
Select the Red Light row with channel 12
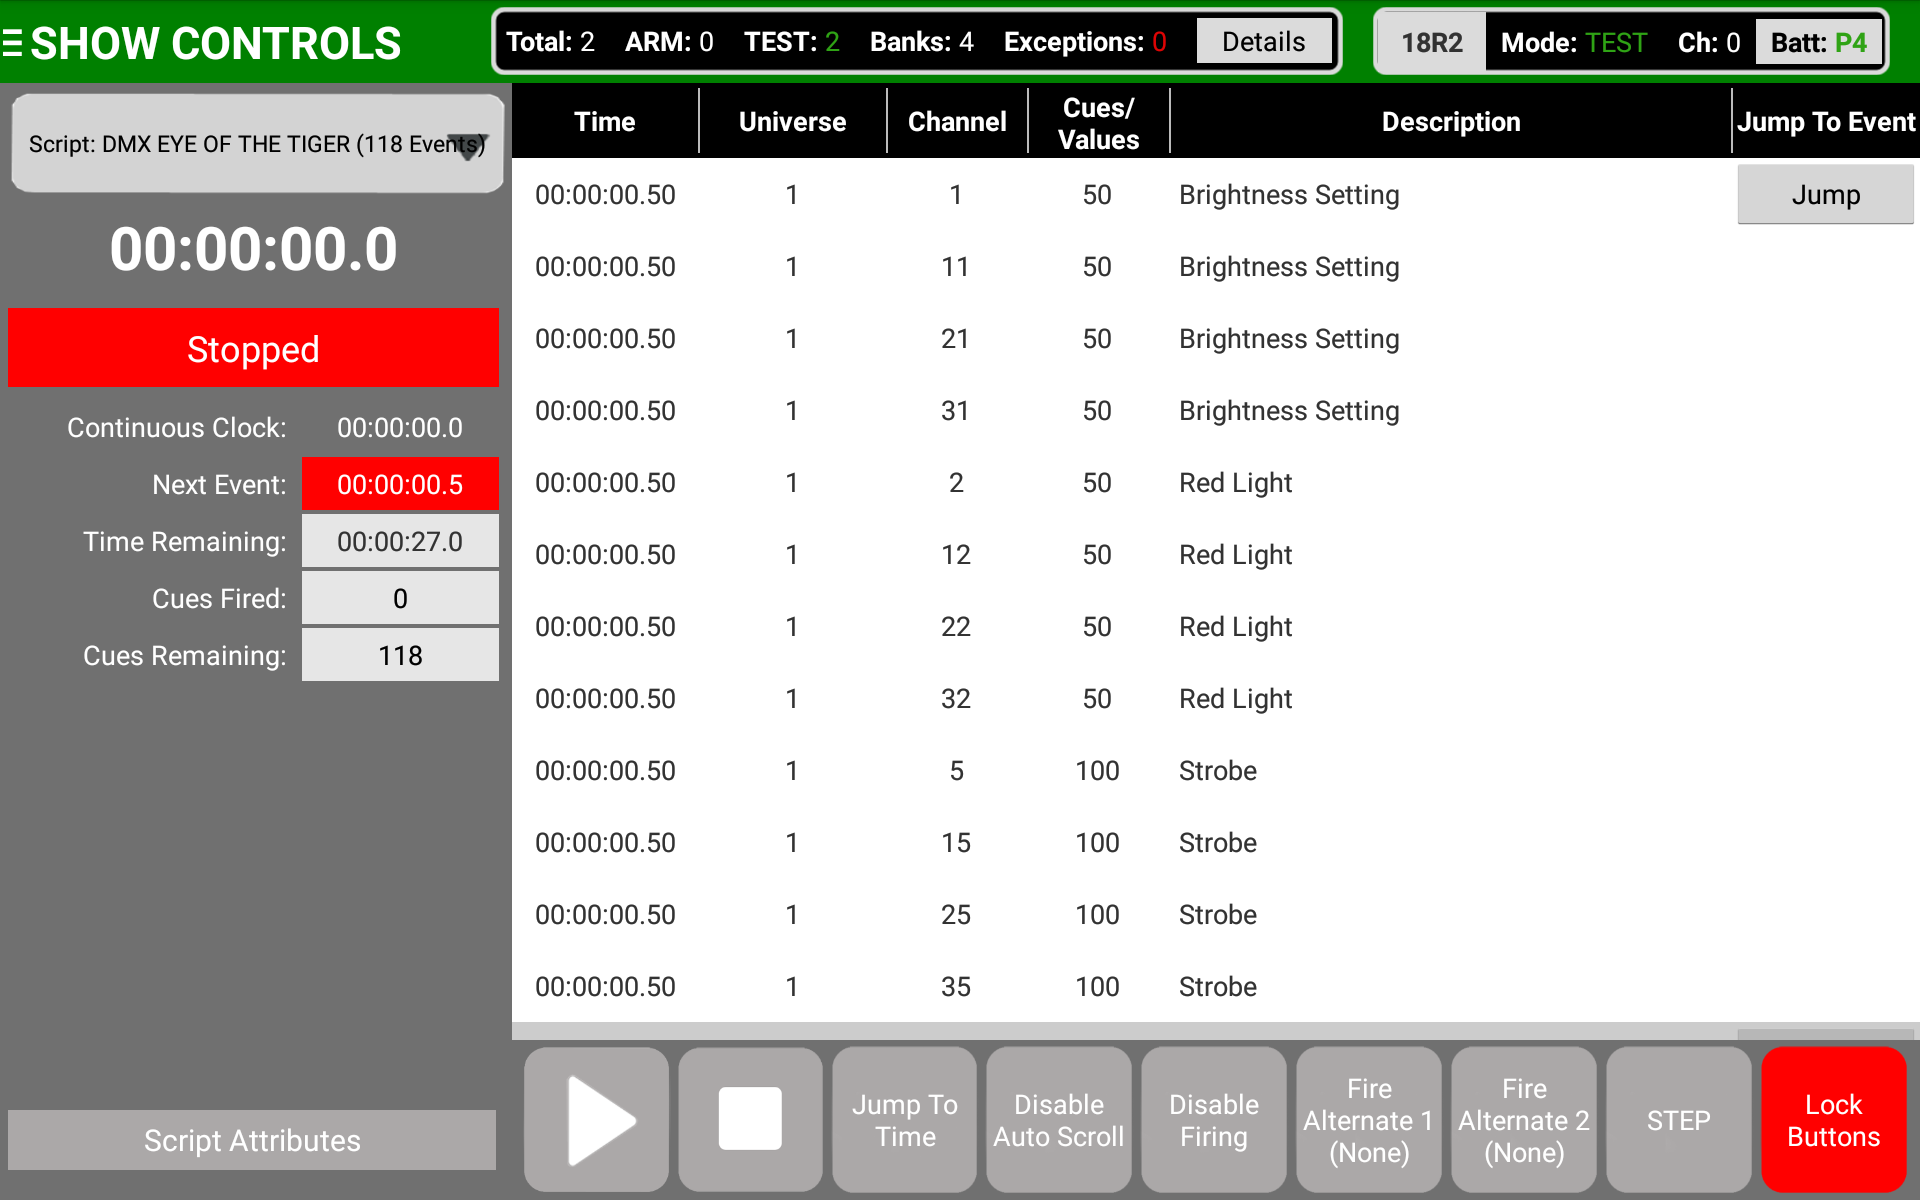click(1216, 555)
